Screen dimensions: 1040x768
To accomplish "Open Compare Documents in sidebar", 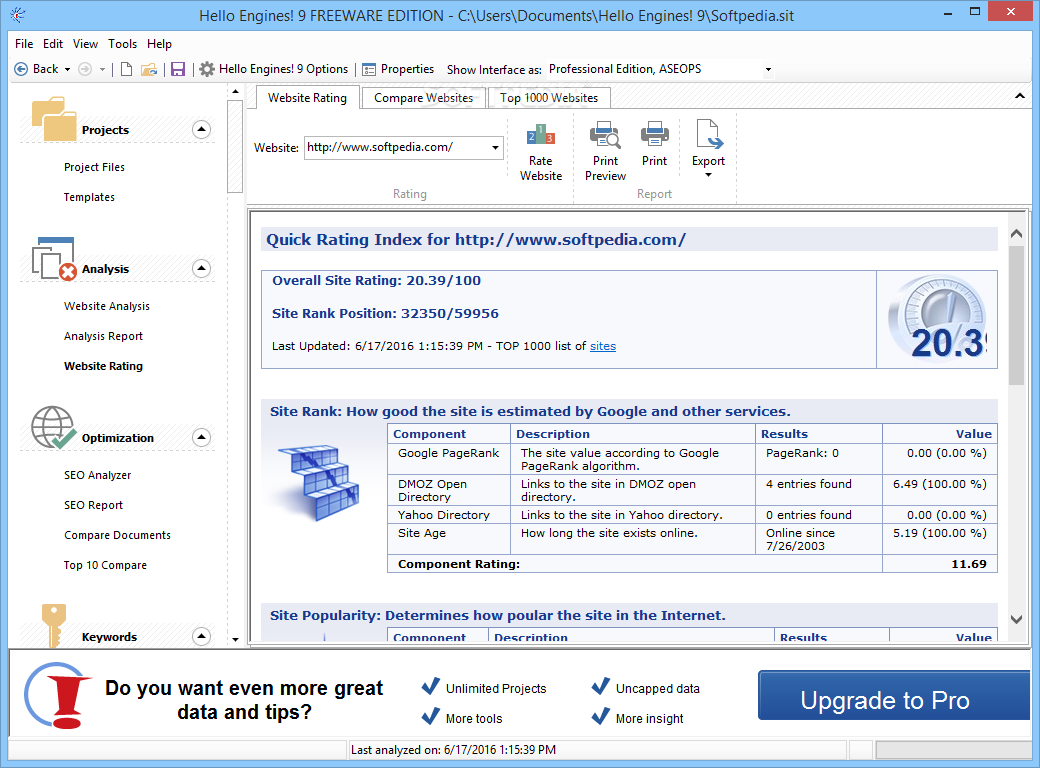I will click(x=117, y=535).
